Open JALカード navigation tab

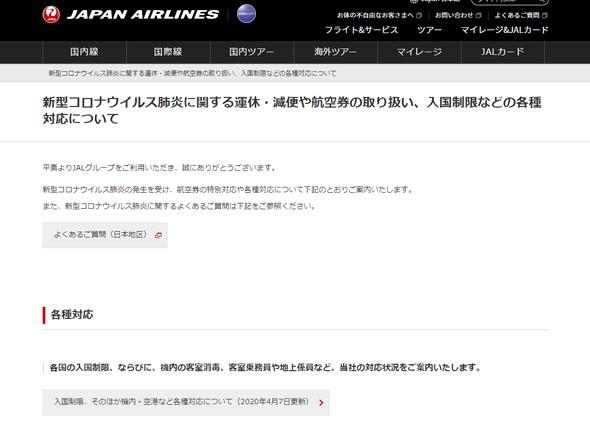[503, 52]
